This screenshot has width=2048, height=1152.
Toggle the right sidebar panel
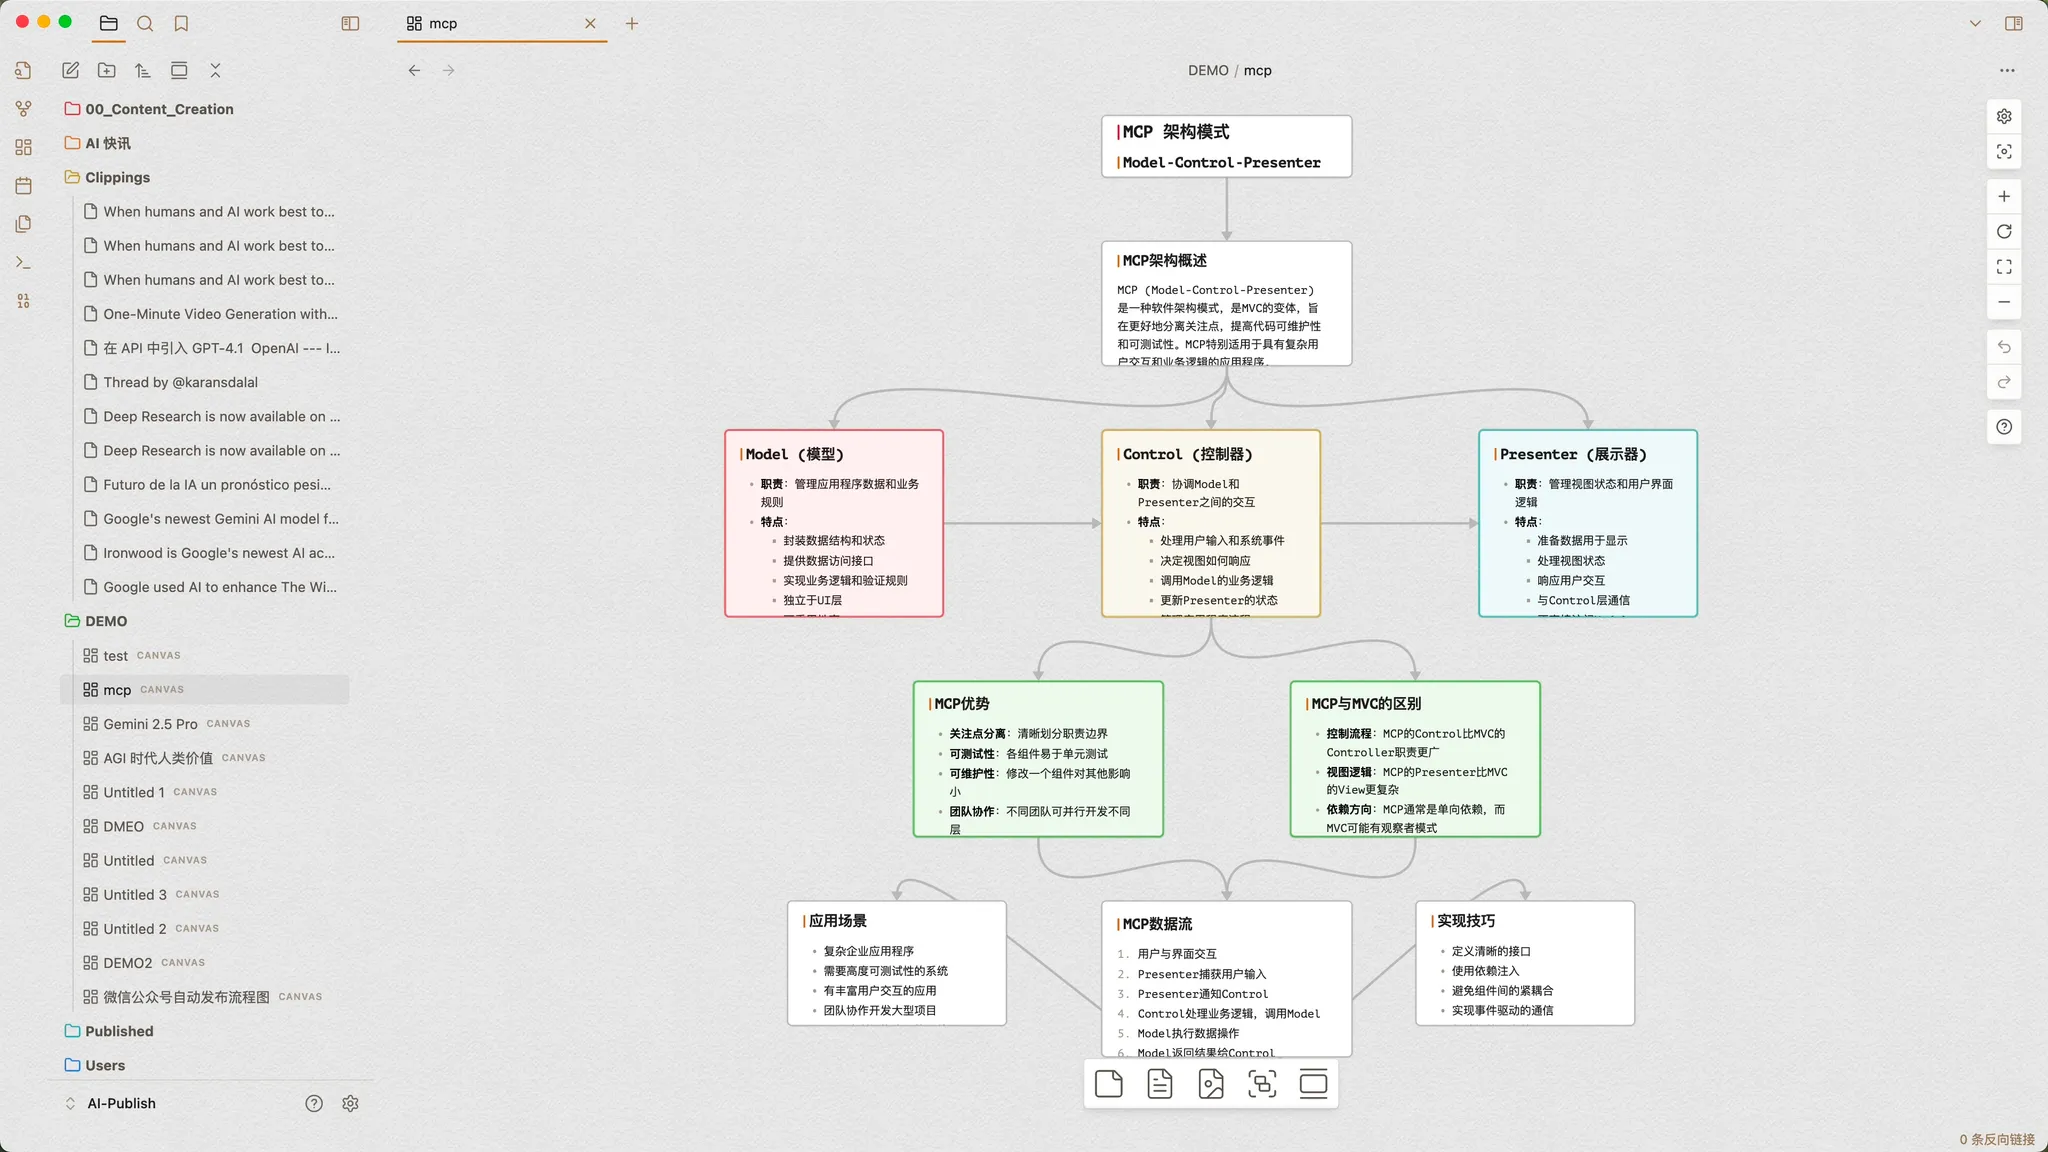coord(2014,23)
